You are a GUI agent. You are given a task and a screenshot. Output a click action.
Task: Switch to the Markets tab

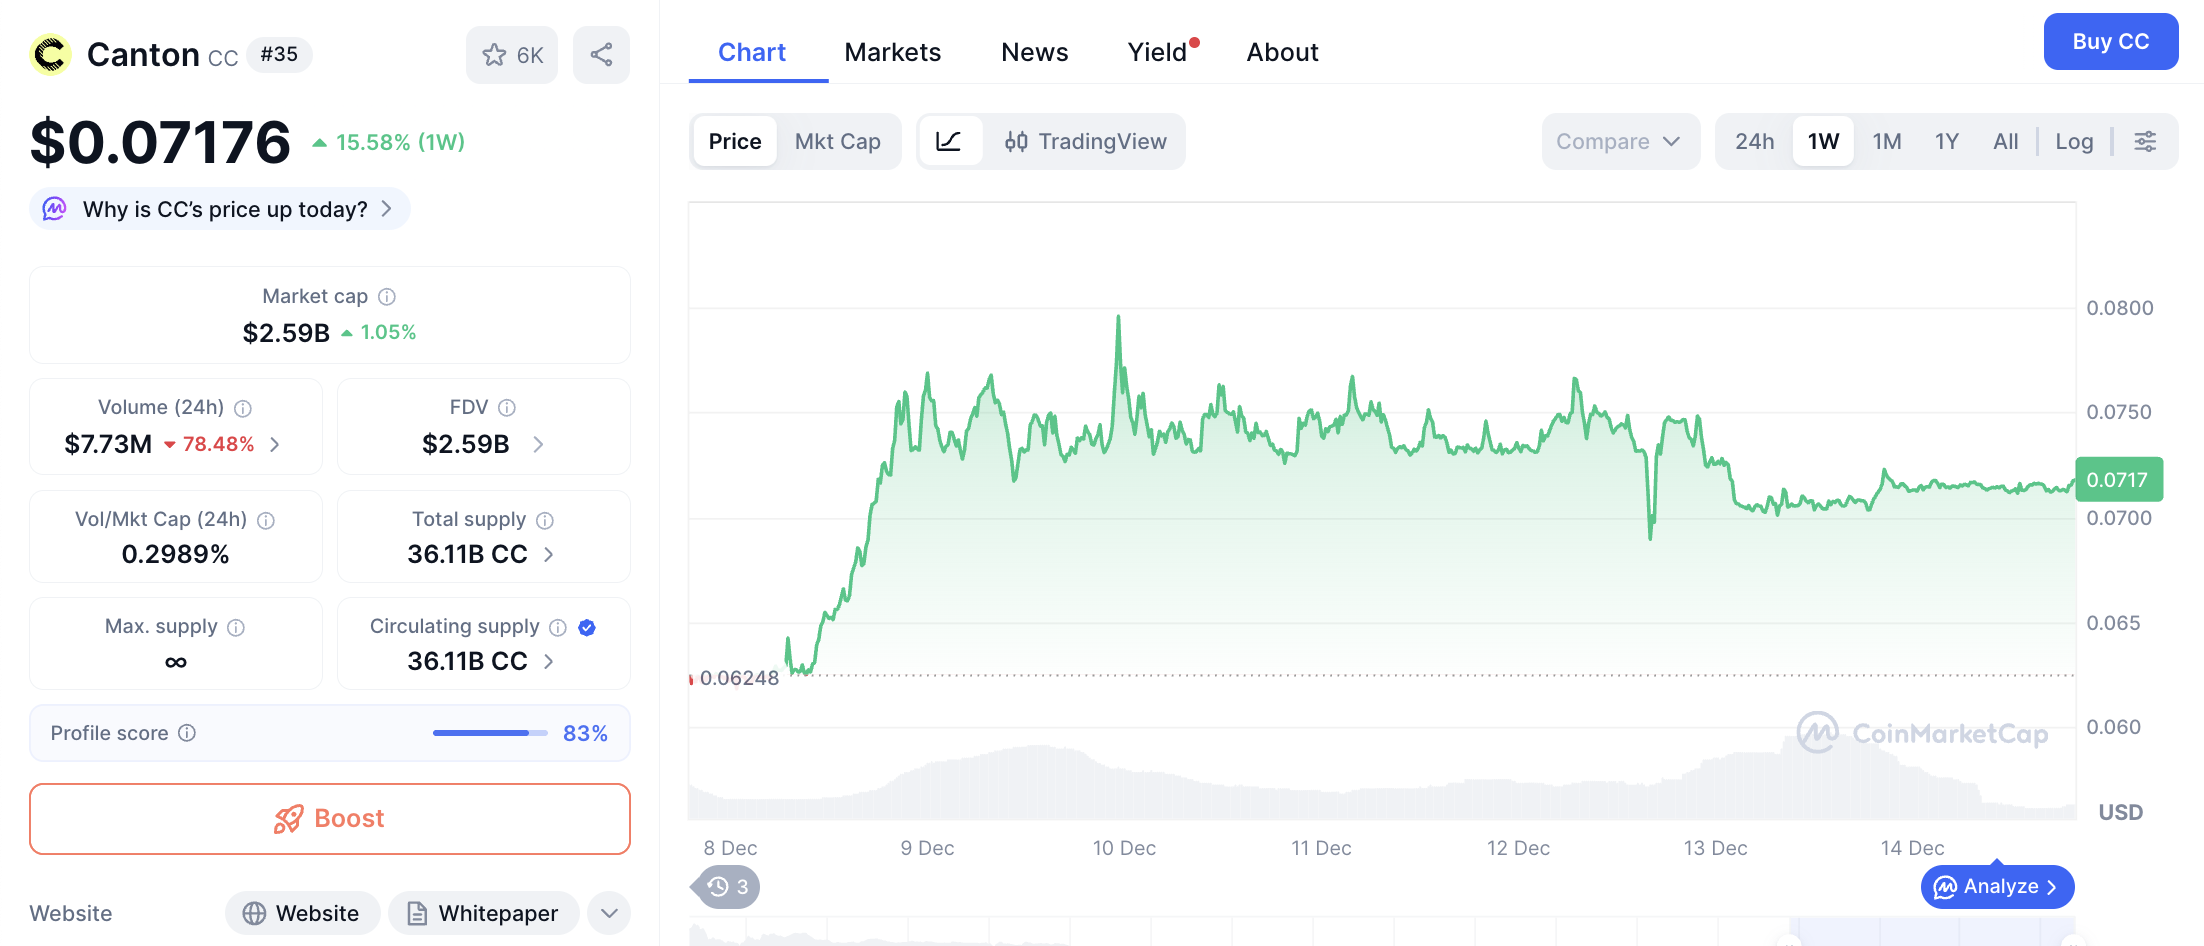click(x=892, y=52)
